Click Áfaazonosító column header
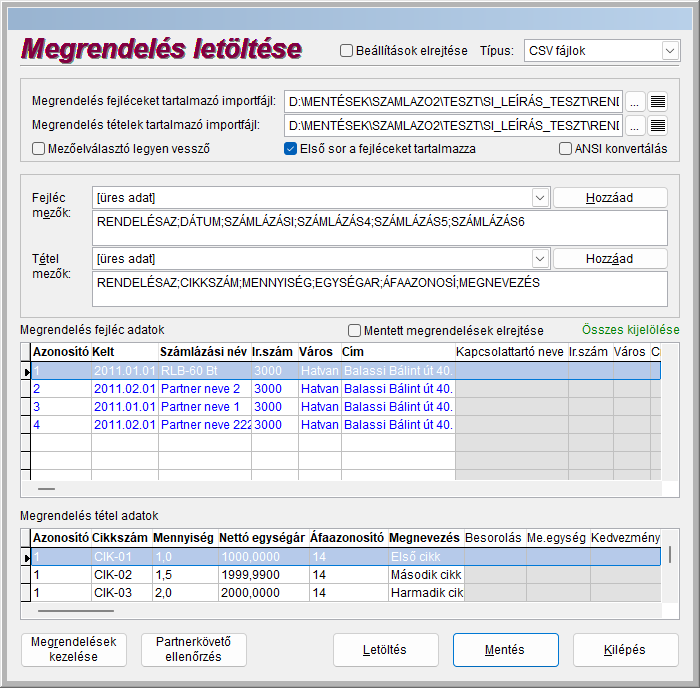This screenshot has width=700, height=688. 348,538
